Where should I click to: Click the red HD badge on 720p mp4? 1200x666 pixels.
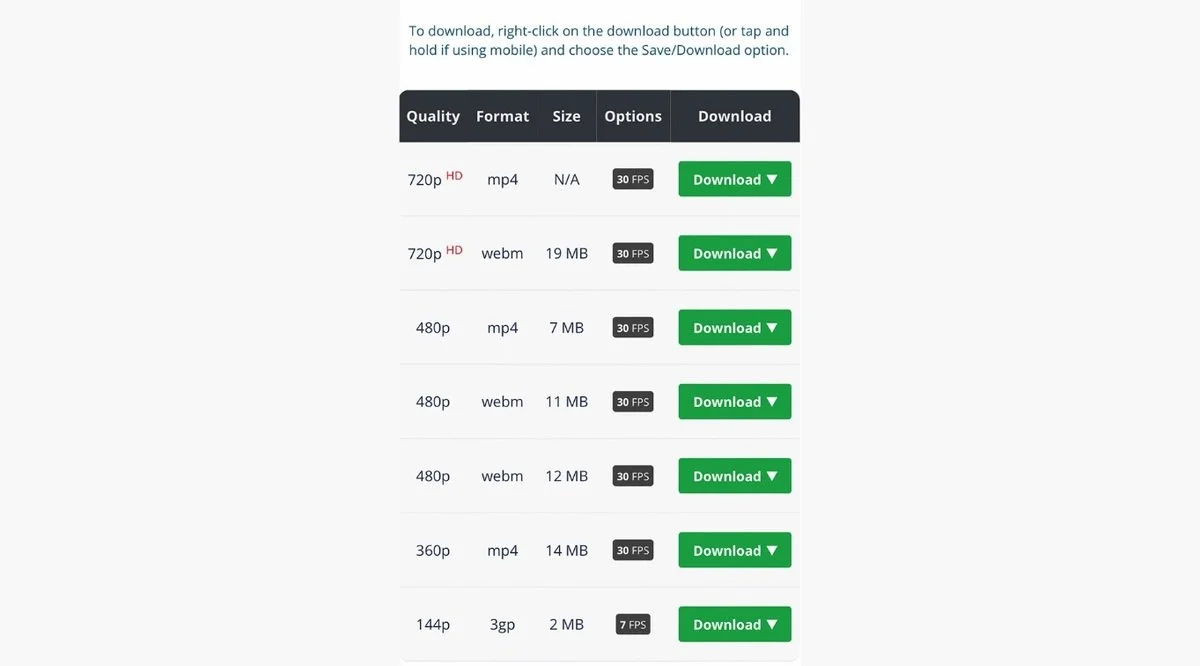coord(454,175)
